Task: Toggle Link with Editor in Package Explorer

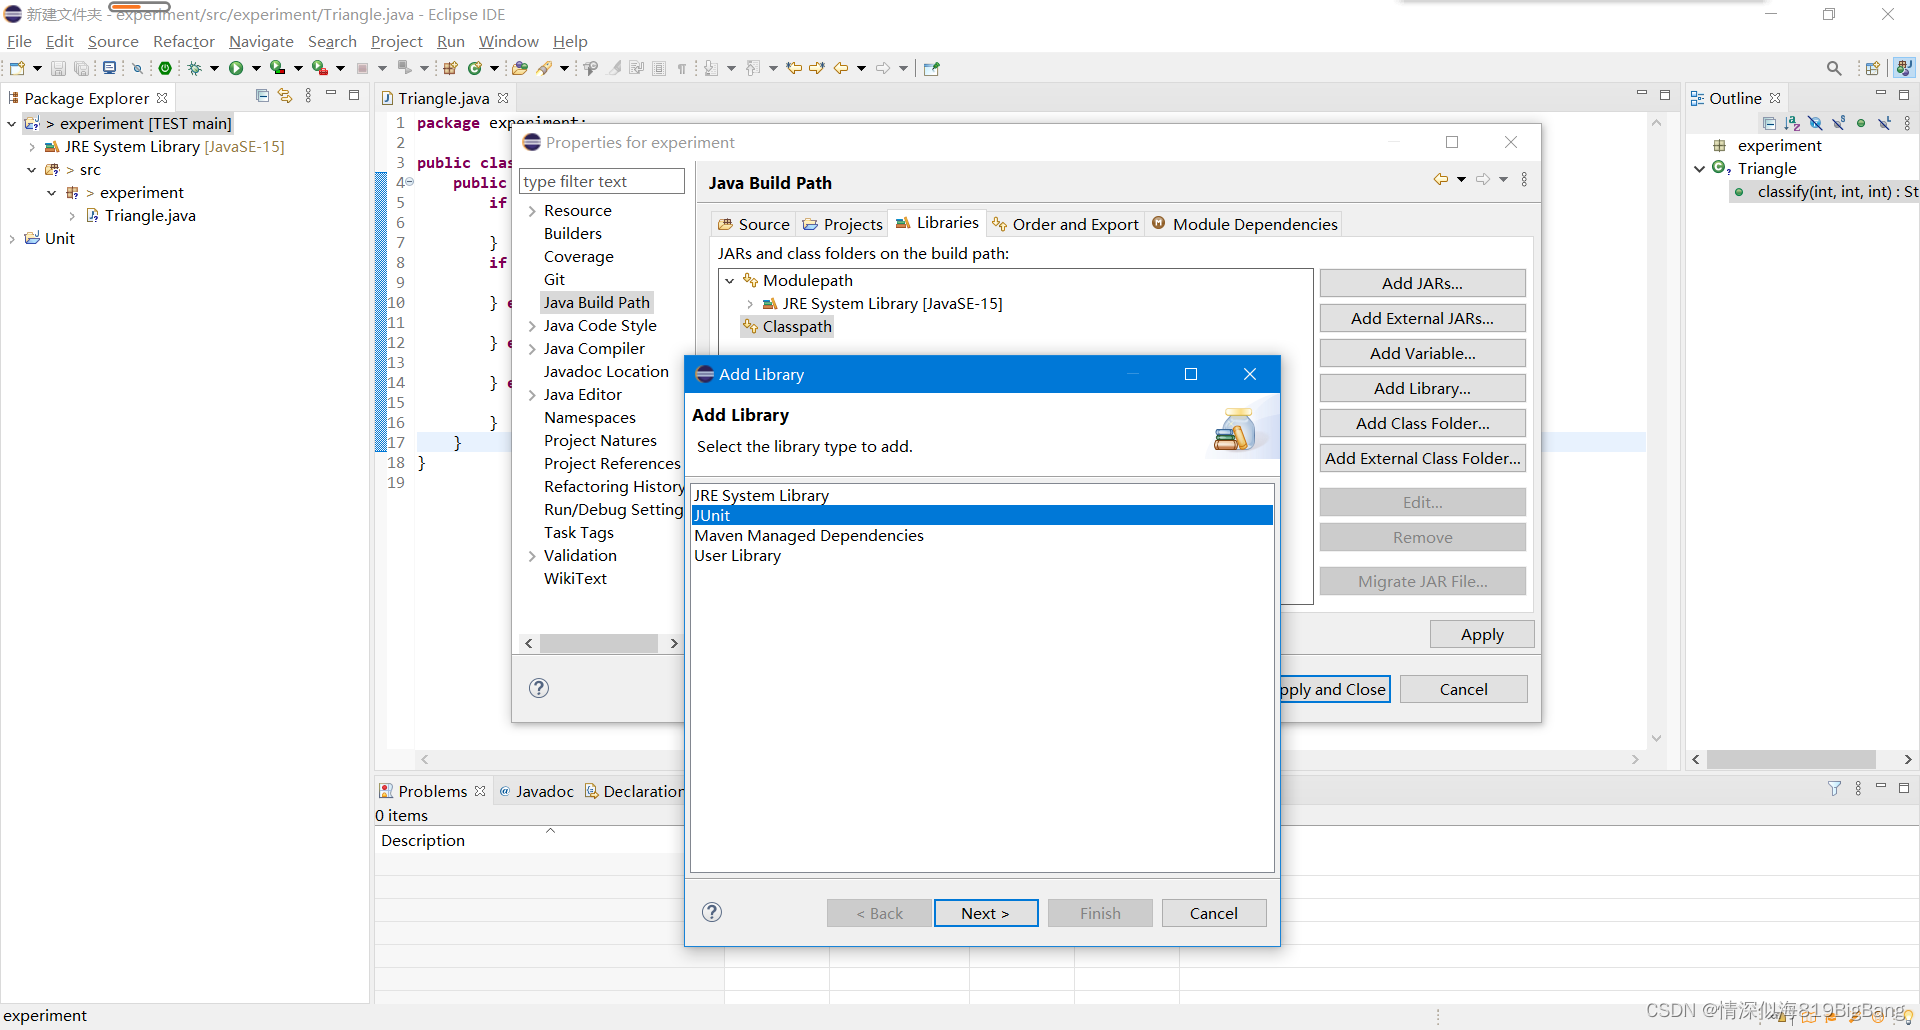Action: (285, 96)
